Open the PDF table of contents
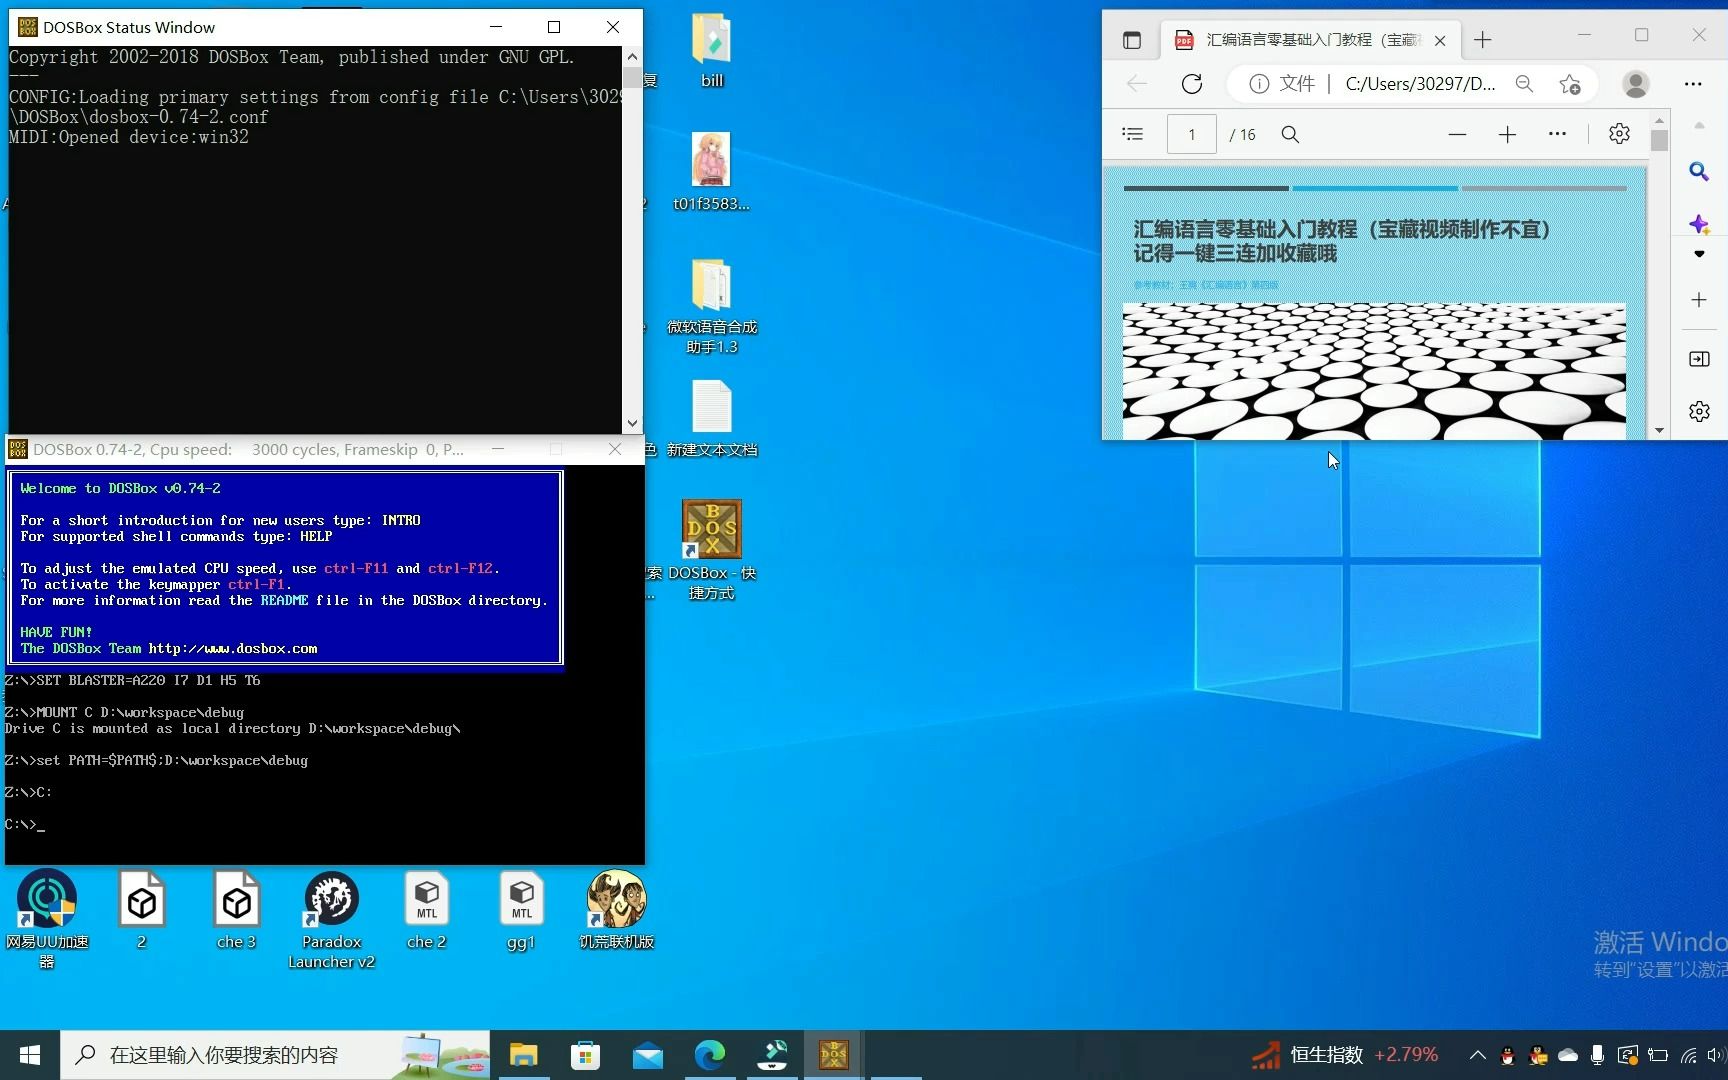Image resolution: width=1728 pixels, height=1080 pixels. pos(1133,134)
